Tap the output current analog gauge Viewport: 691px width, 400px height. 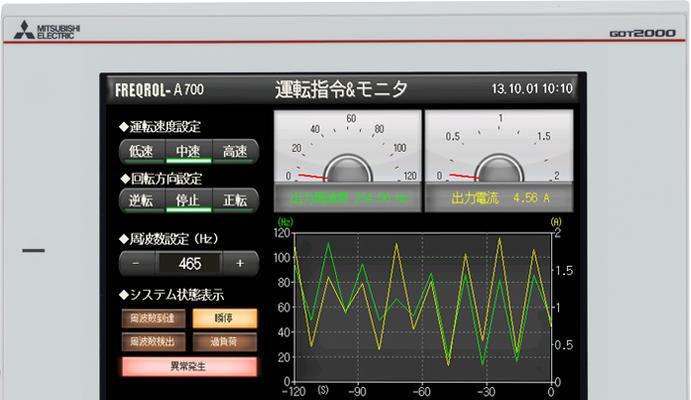[499, 146]
